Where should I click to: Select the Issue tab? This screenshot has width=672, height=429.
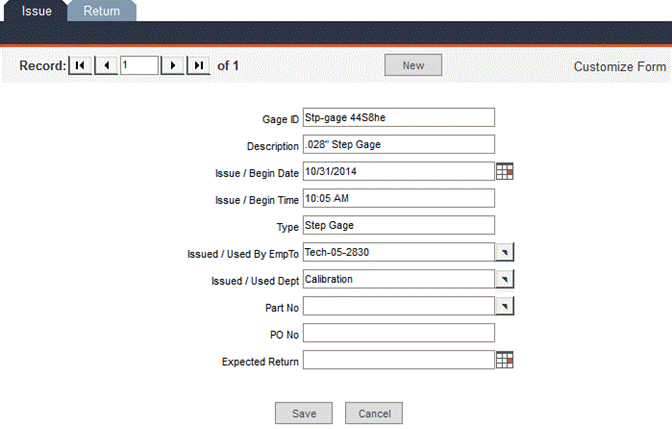pyautogui.click(x=37, y=11)
